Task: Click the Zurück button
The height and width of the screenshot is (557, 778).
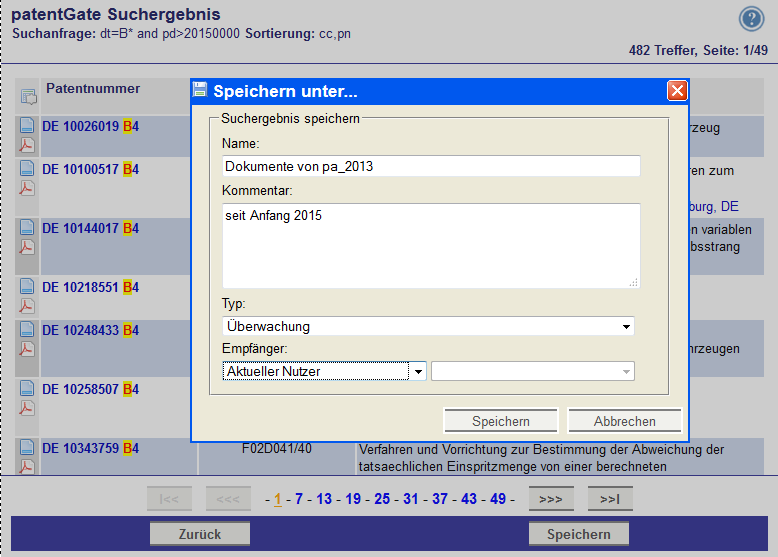Action: [x=200, y=534]
